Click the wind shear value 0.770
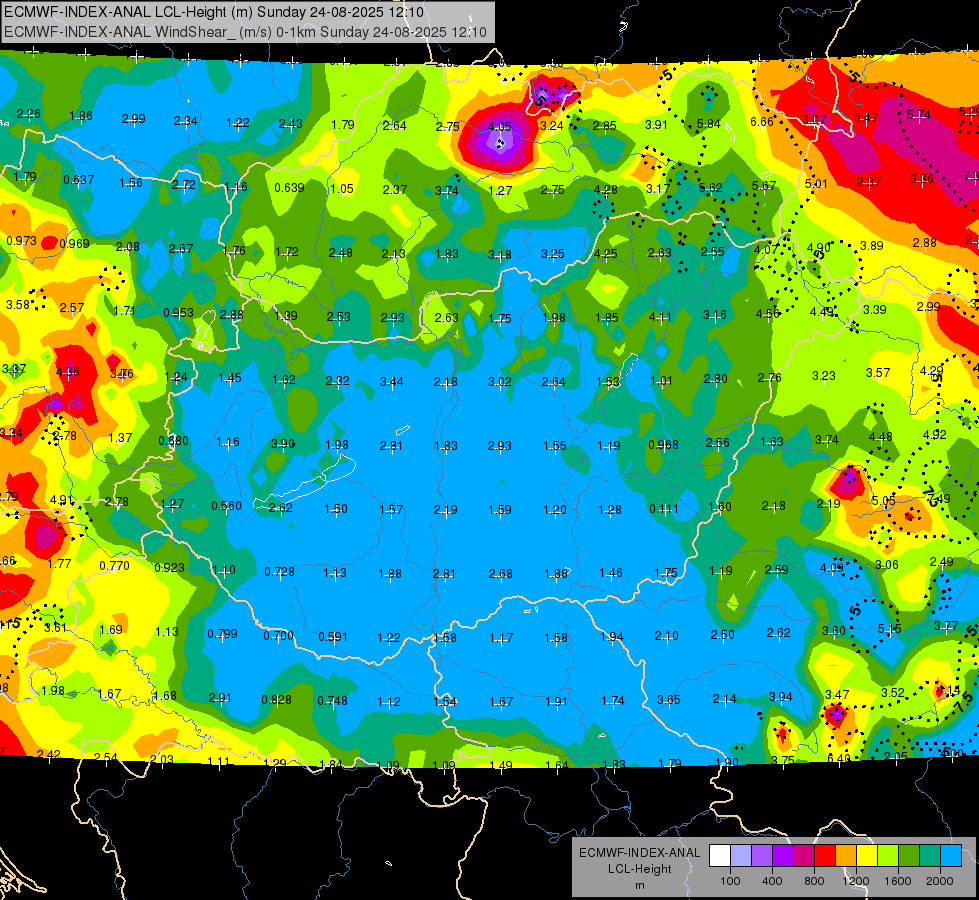Screen dimensions: 979x900 click(x=114, y=566)
